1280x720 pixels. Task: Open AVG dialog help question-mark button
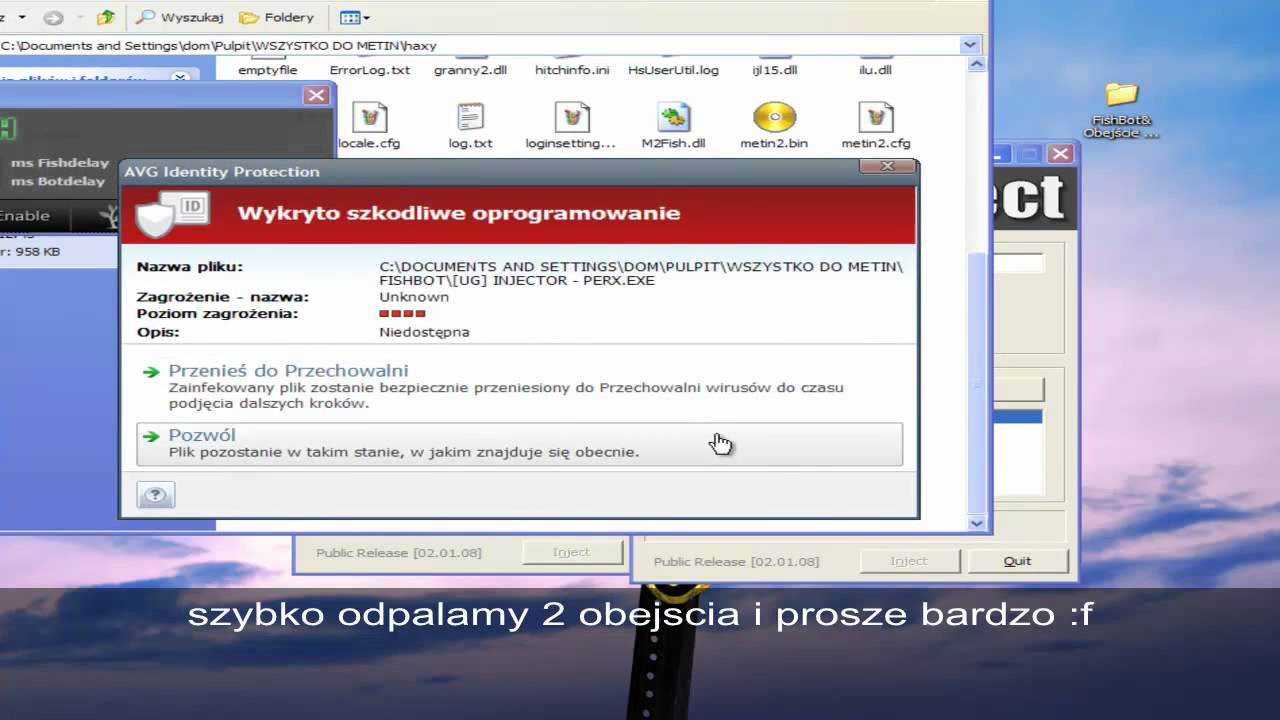pyautogui.click(x=156, y=495)
